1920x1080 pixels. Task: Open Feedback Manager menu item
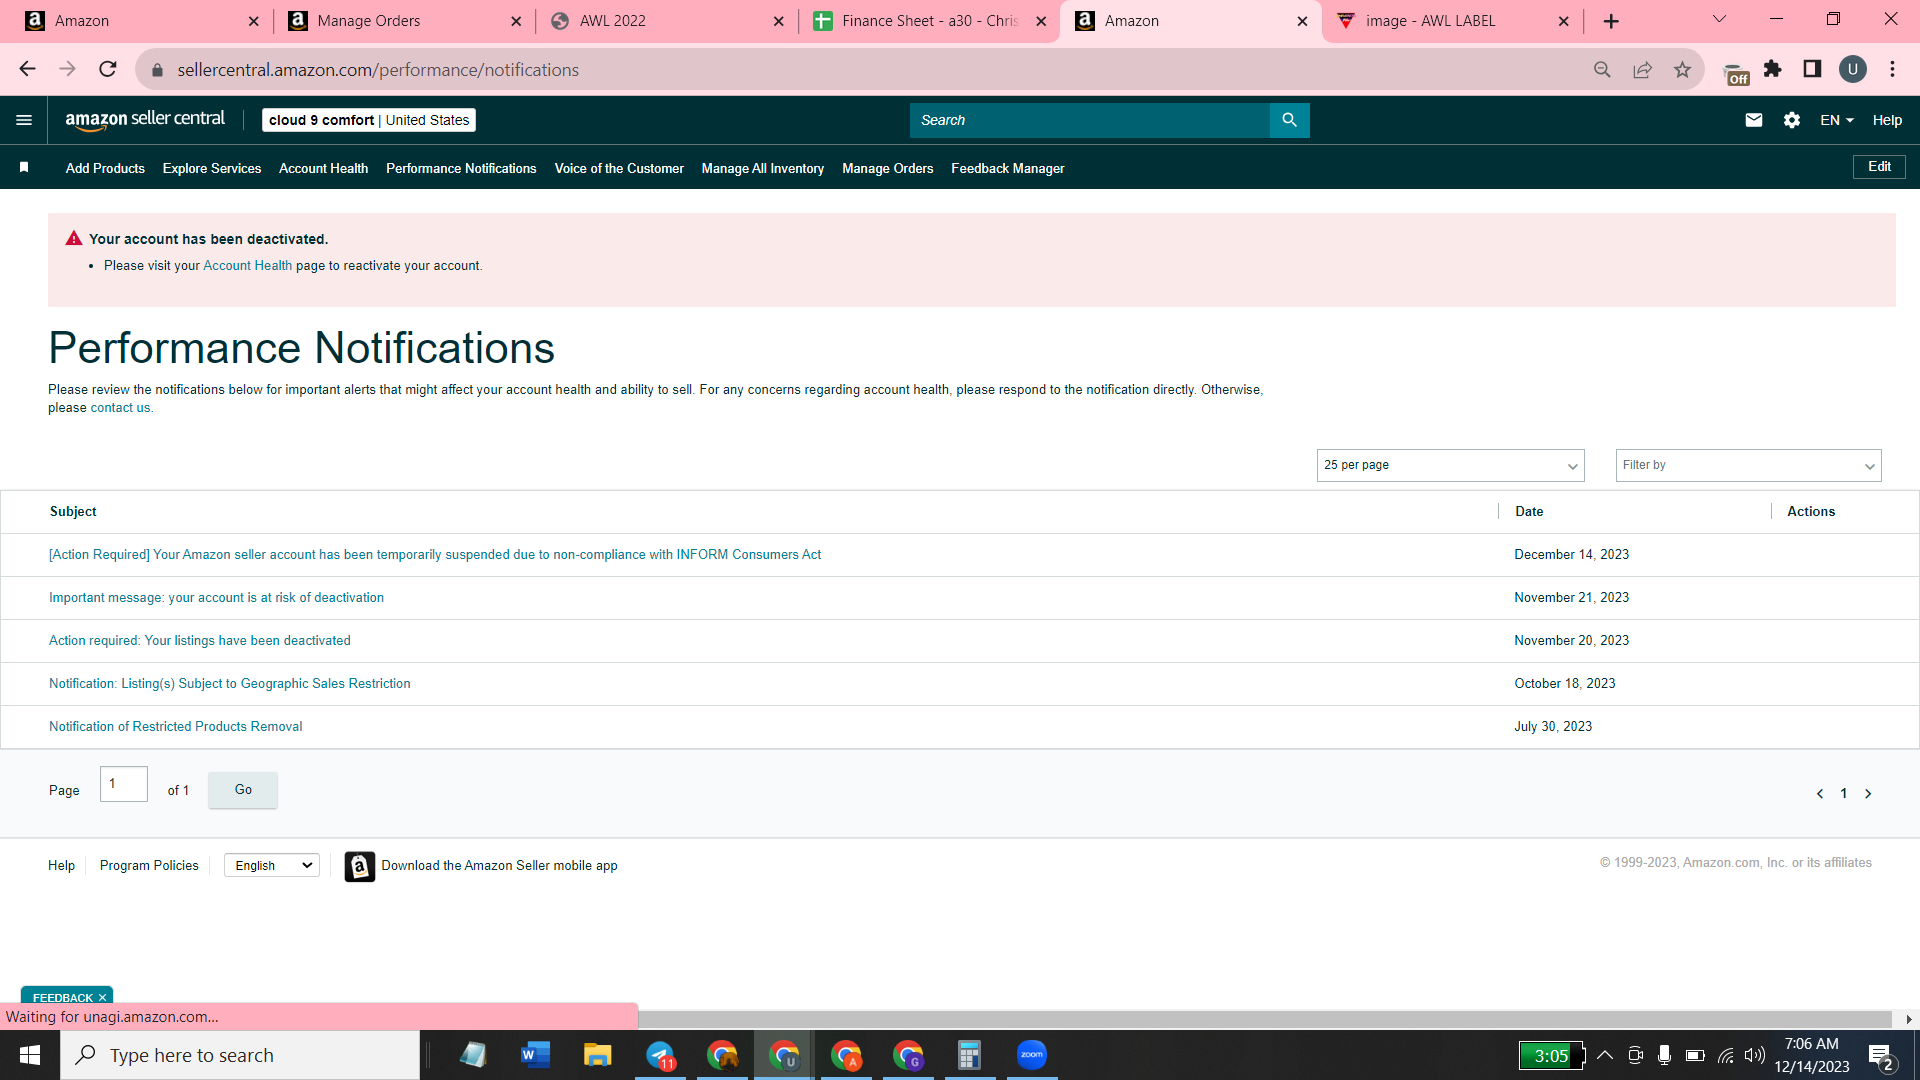click(1008, 168)
